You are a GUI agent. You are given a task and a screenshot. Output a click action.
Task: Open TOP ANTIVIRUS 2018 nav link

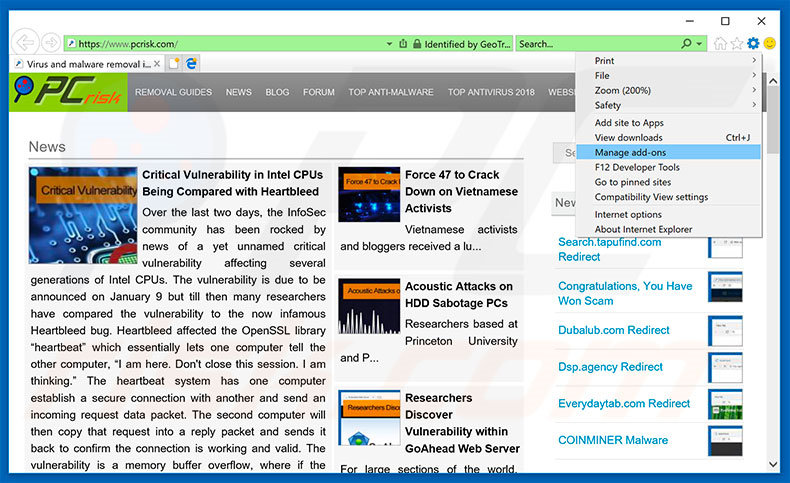pyautogui.click(x=491, y=92)
